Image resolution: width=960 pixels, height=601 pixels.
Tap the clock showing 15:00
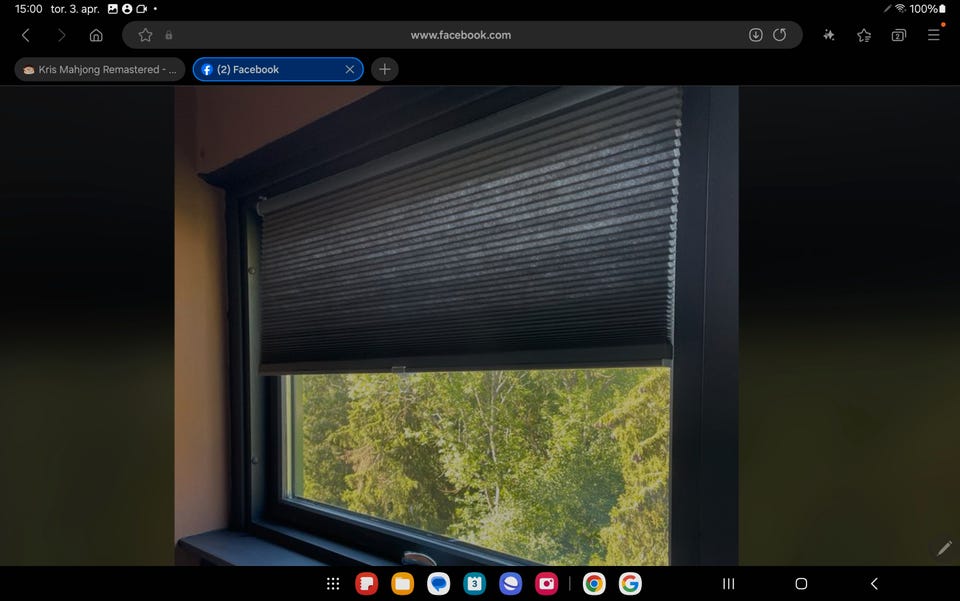29,9
